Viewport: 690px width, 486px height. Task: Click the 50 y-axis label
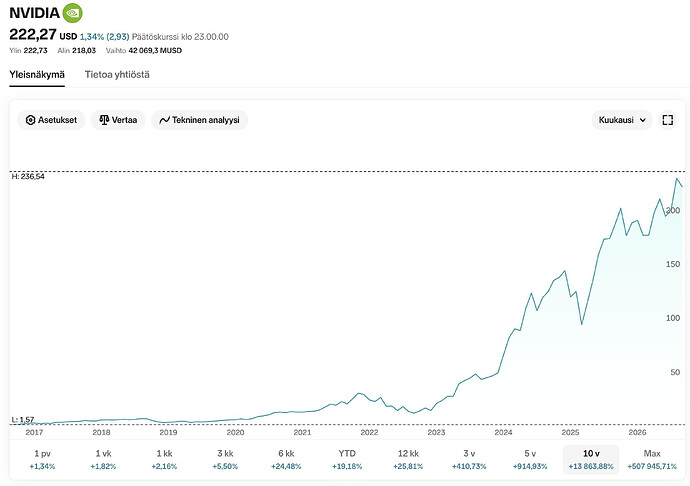(x=675, y=372)
